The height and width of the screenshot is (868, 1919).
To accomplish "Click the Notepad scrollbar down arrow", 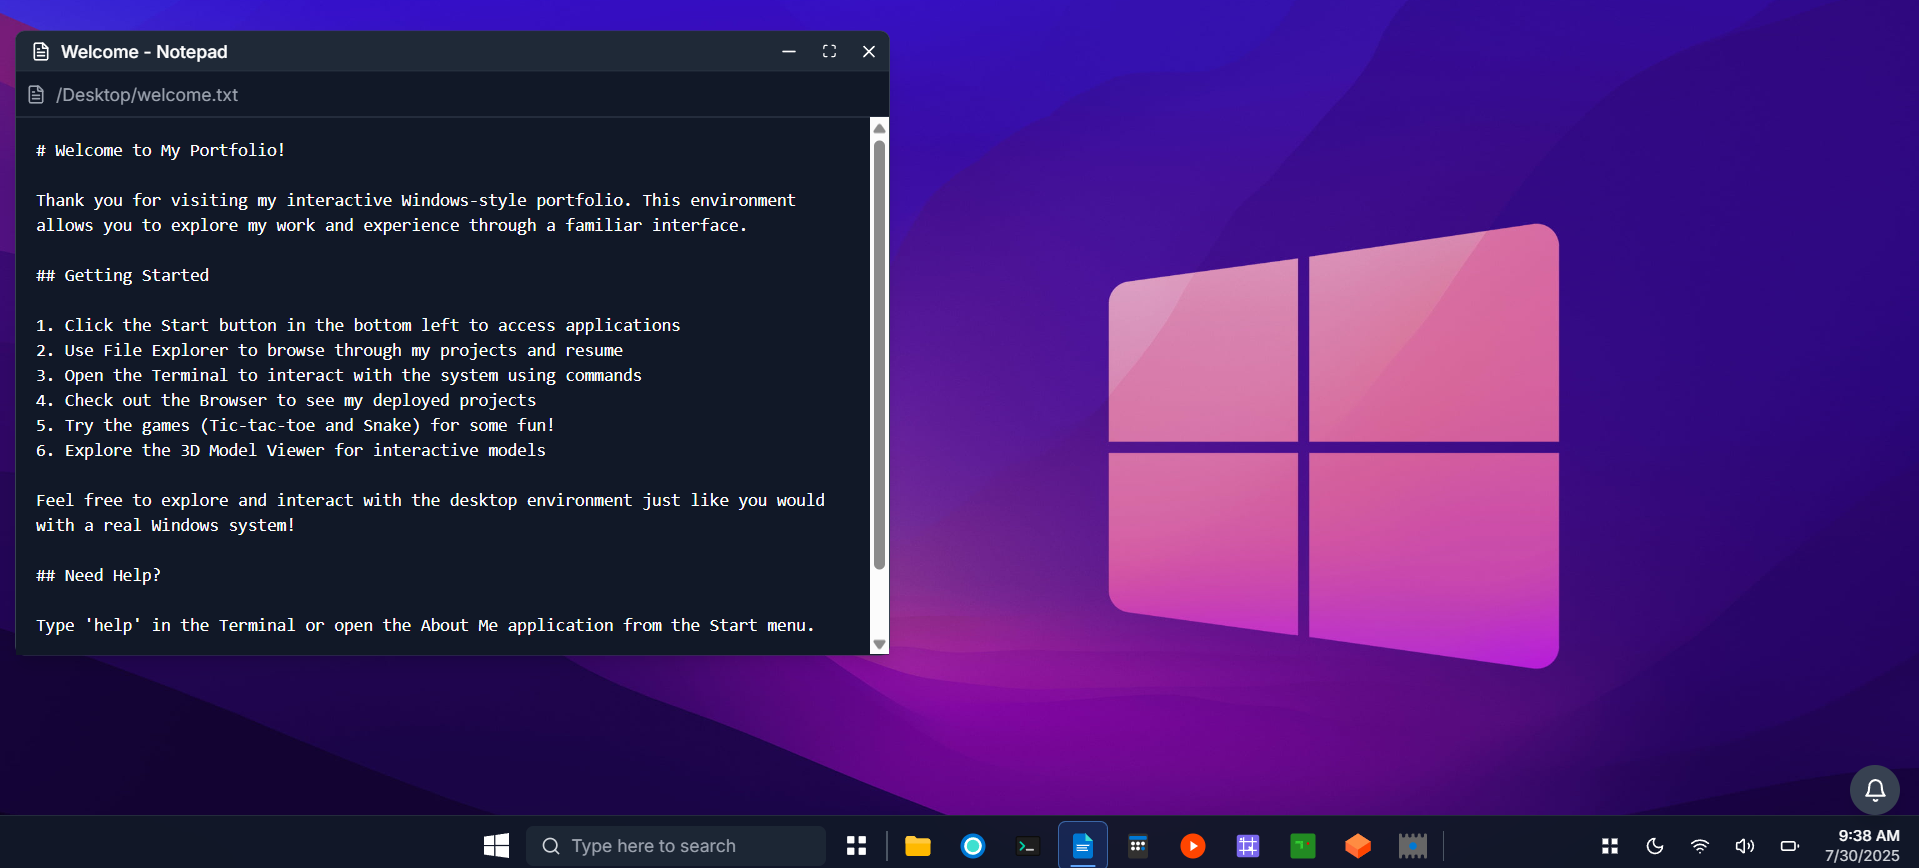I will click(x=880, y=645).
